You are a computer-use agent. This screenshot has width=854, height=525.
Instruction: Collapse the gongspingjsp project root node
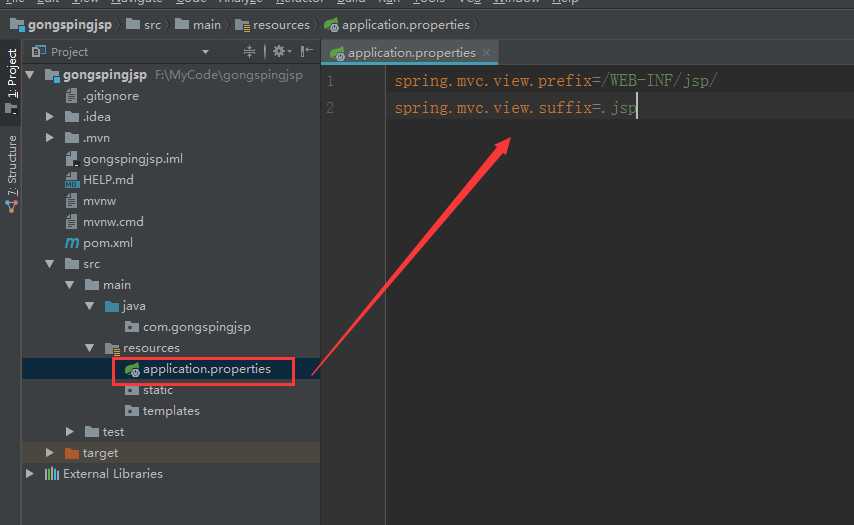tap(30, 75)
